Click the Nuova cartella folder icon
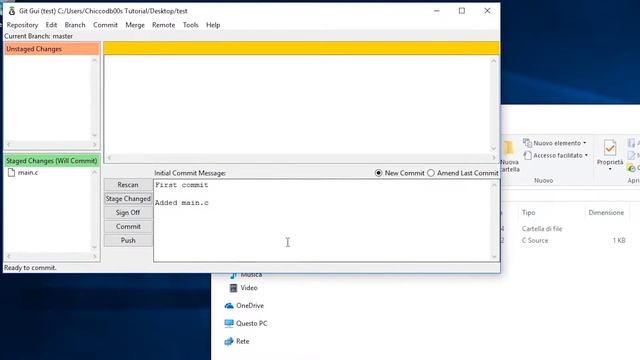Viewport: 640px width, 360px height. [508, 149]
